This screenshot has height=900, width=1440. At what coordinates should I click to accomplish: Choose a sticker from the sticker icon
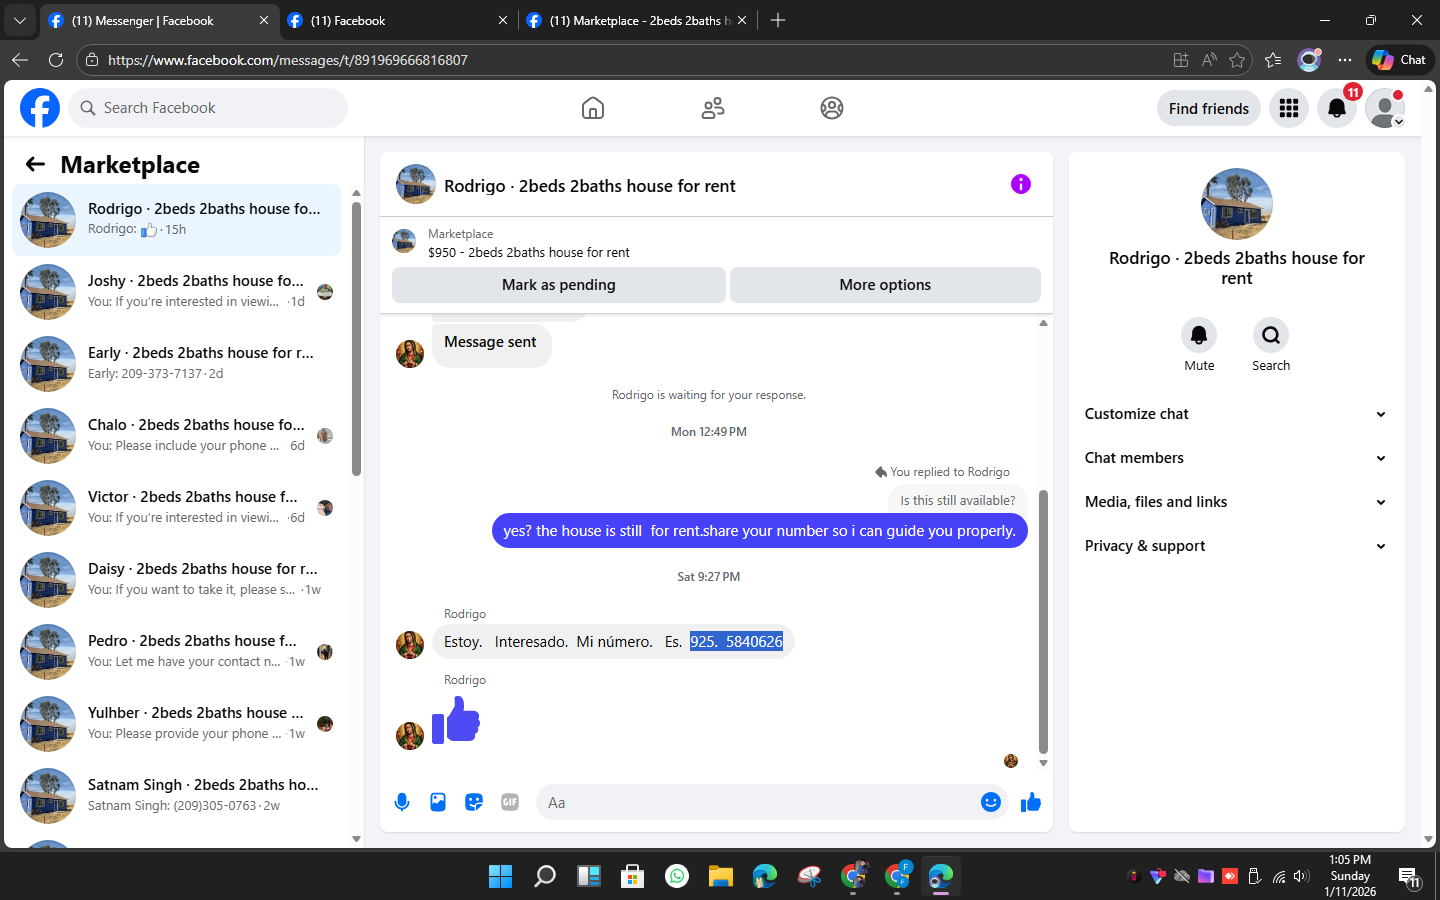click(x=474, y=802)
